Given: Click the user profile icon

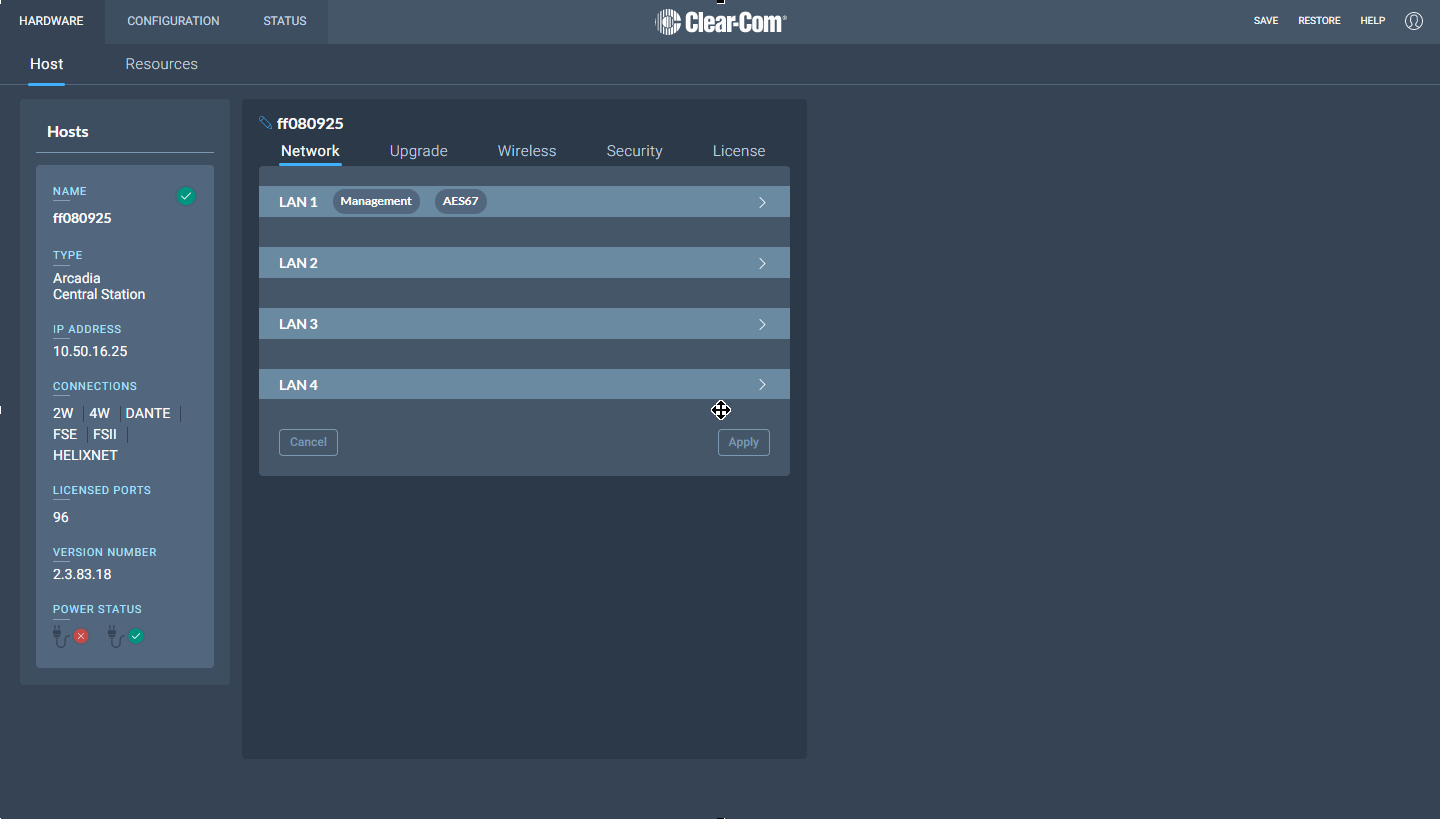Looking at the screenshot, I should pyautogui.click(x=1413, y=21).
